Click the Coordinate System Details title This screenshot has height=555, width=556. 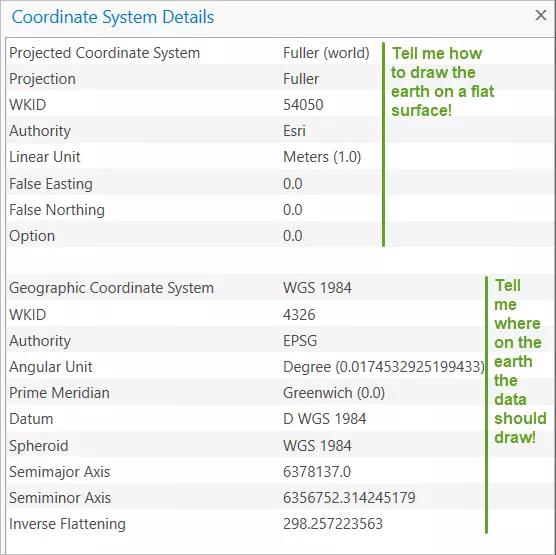(x=113, y=17)
